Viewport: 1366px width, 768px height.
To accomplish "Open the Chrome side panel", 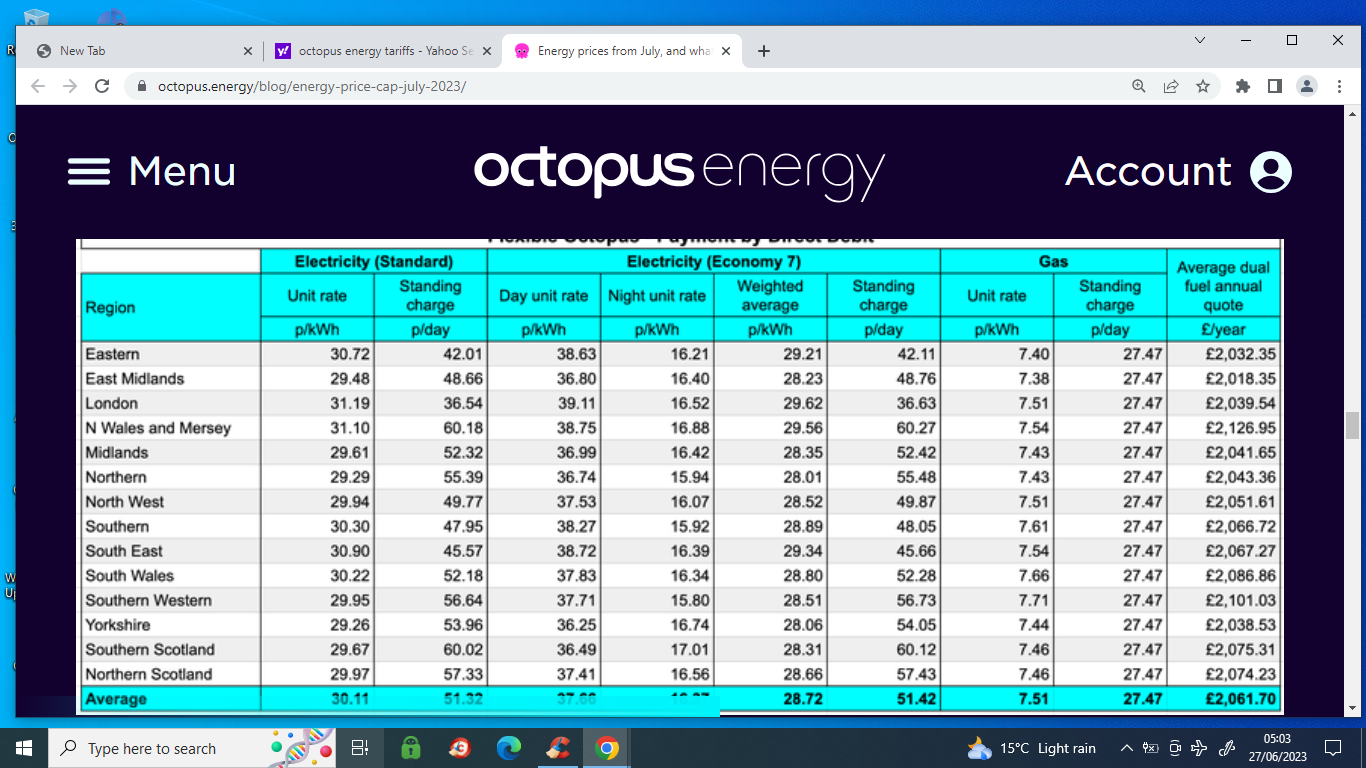I will pos(1274,86).
